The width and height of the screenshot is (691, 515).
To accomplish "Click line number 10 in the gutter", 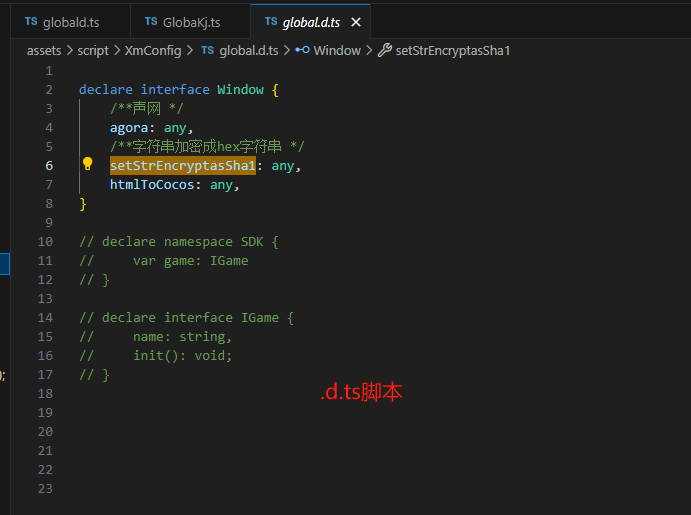I will click(x=45, y=242).
